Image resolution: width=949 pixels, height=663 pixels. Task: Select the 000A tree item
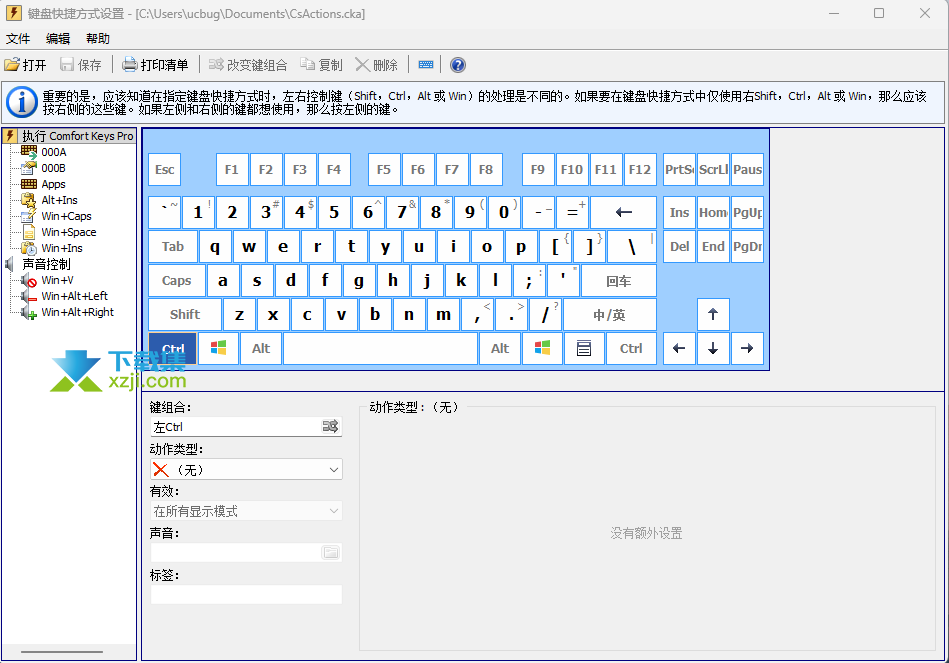53,152
